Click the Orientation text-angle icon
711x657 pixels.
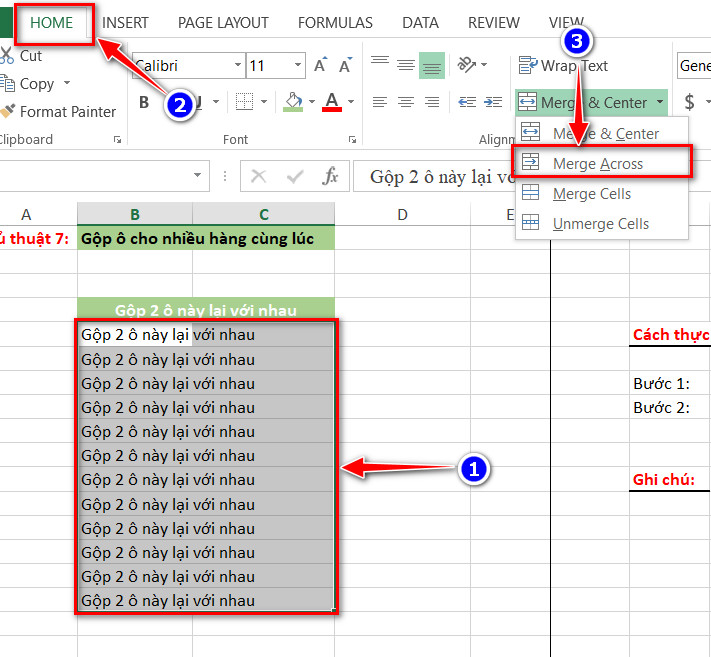(467, 65)
